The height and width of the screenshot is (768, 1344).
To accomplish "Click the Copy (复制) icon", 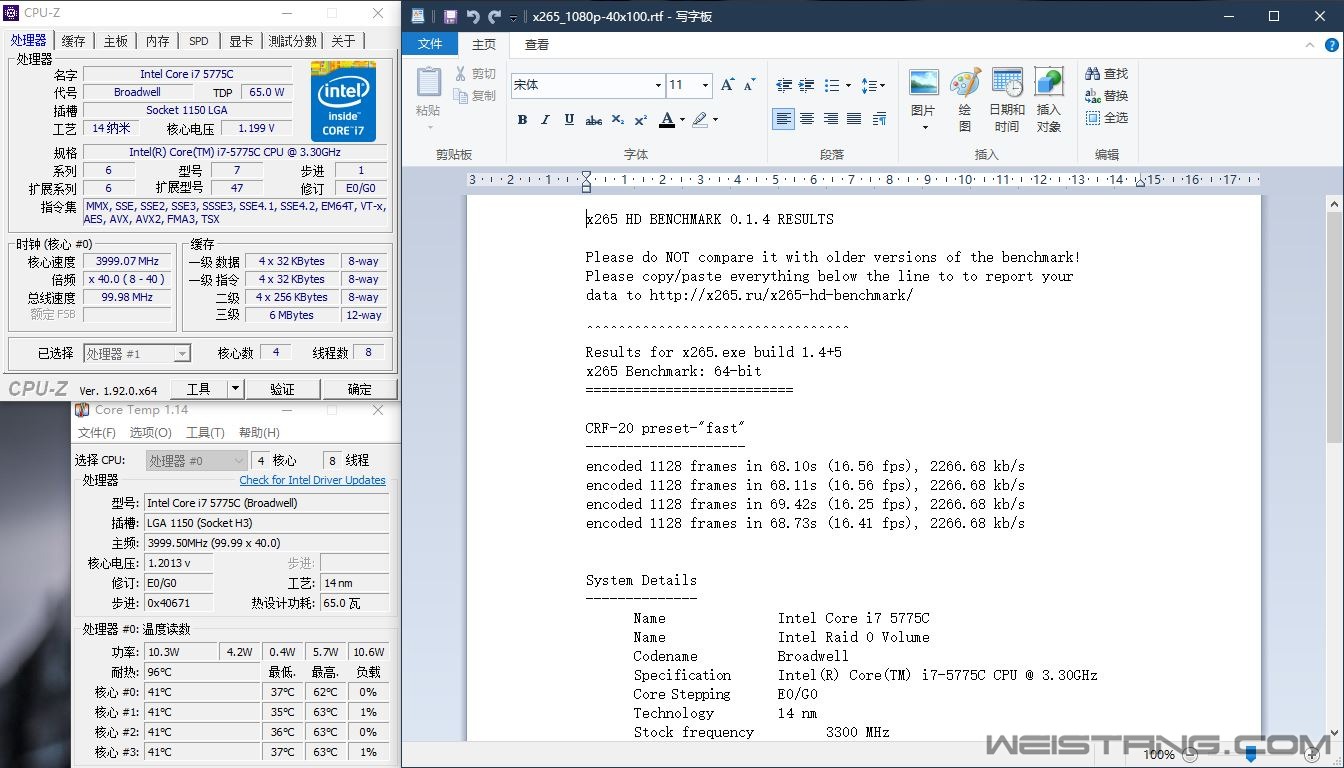I will pyautogui.click(x=461, y=96).
